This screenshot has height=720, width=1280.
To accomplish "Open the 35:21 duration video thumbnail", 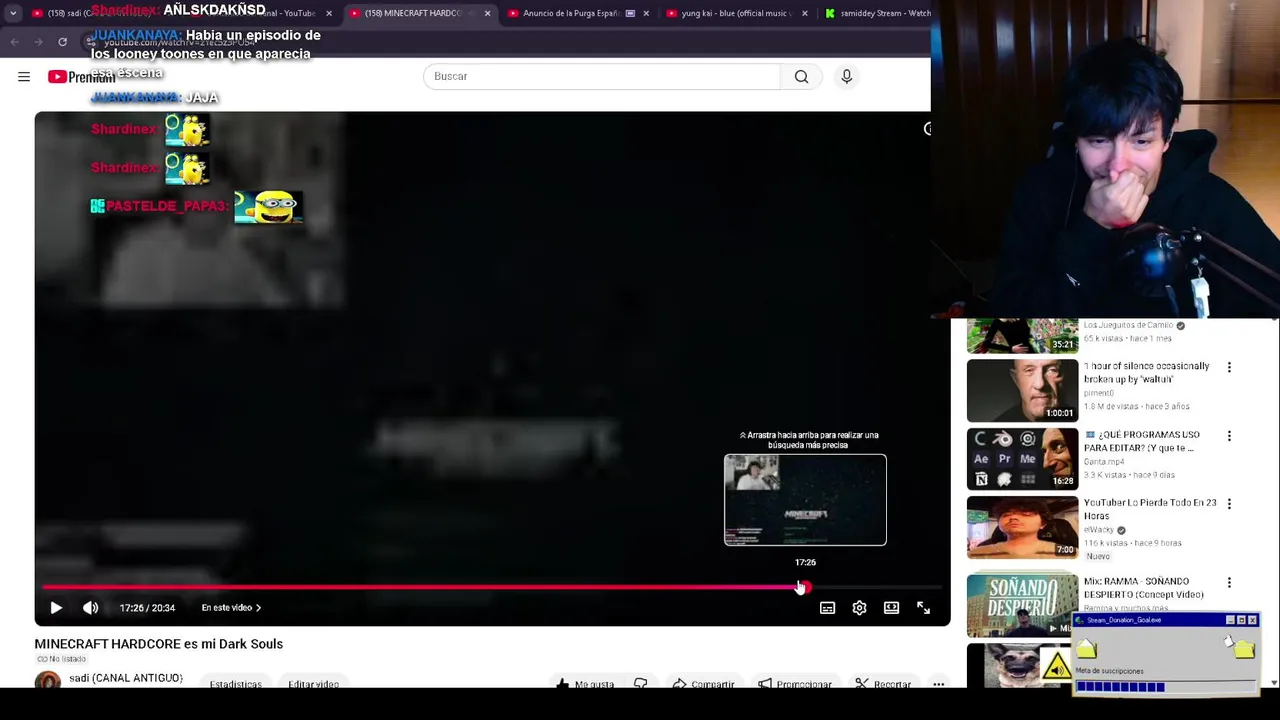I will [x=1022, y=336].
